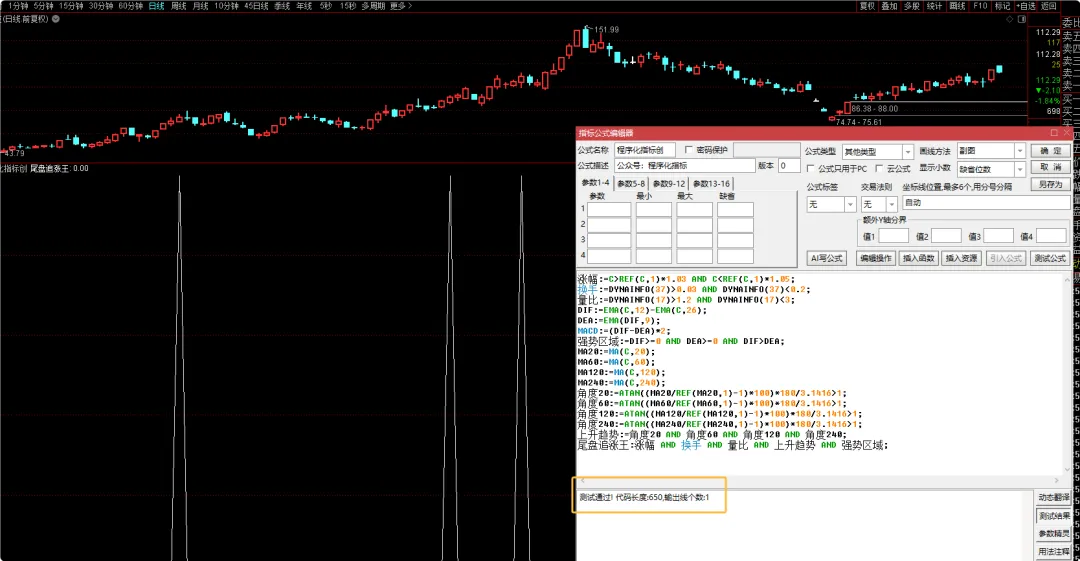Maximize the 指标公式编辑器 window
The width and height of the screenshot is (1080, 561).
(x=1054, y=132)
